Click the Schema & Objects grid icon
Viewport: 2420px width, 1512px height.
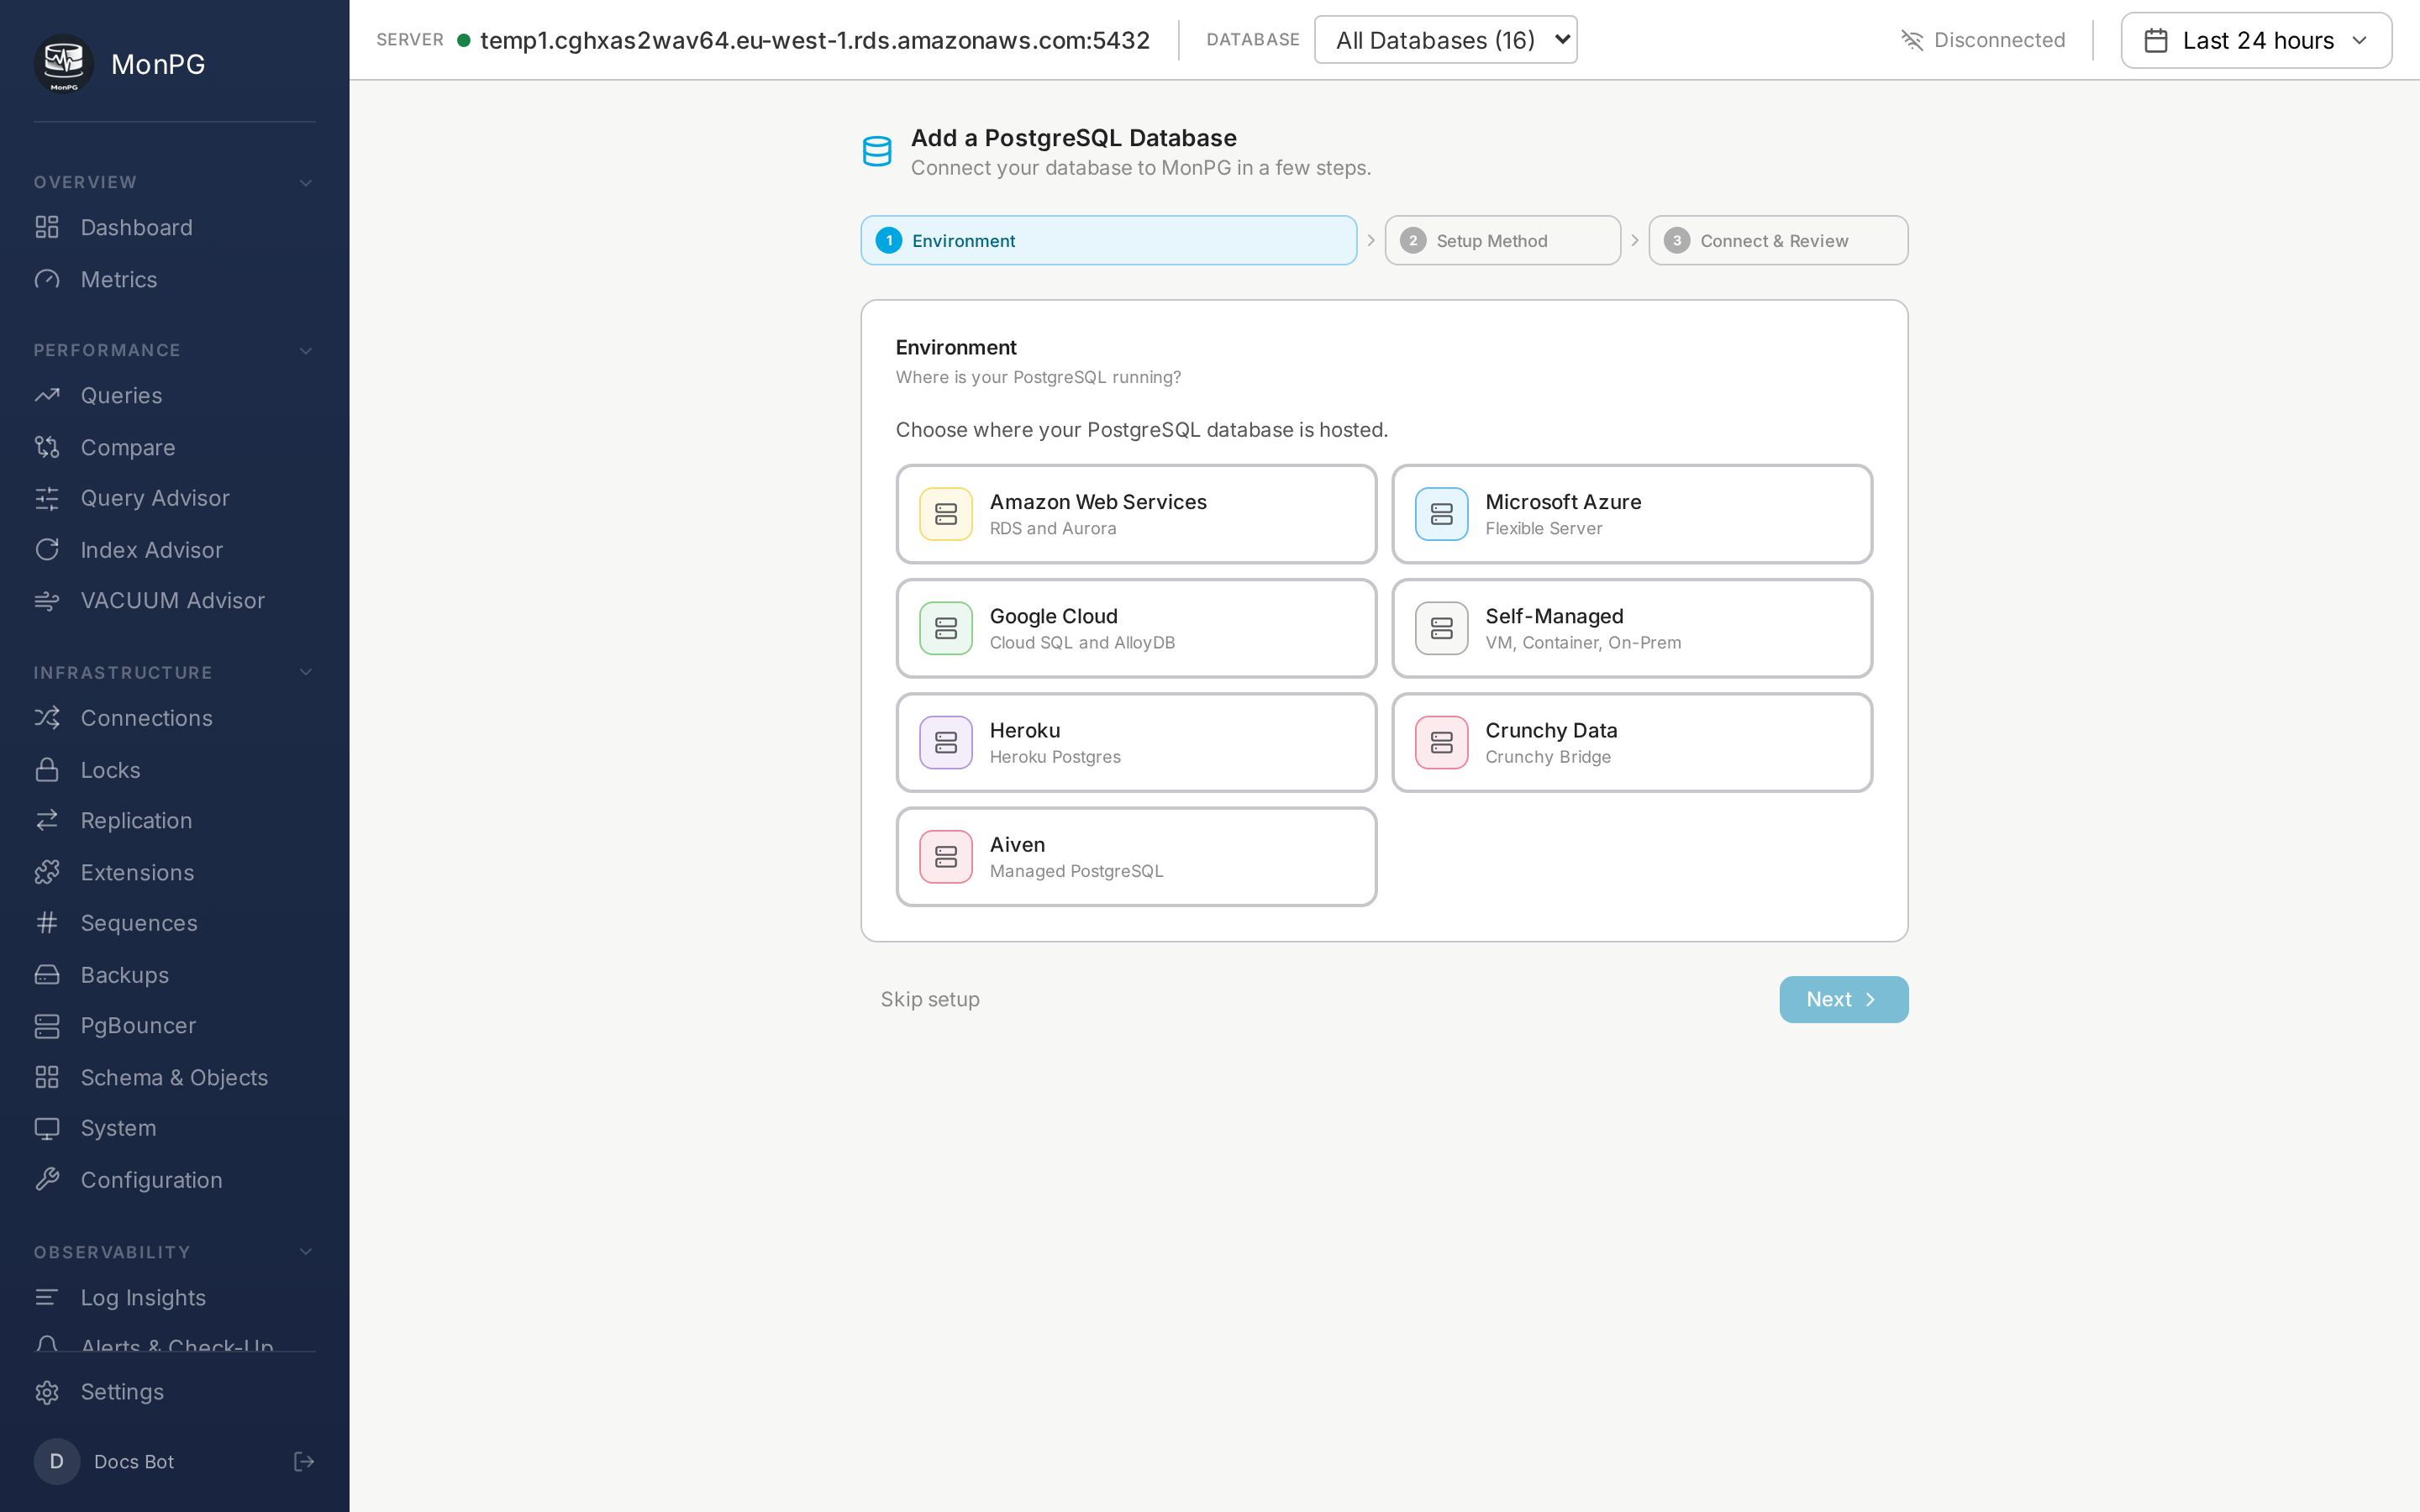pyautogui.click(x=47, y=1077)
